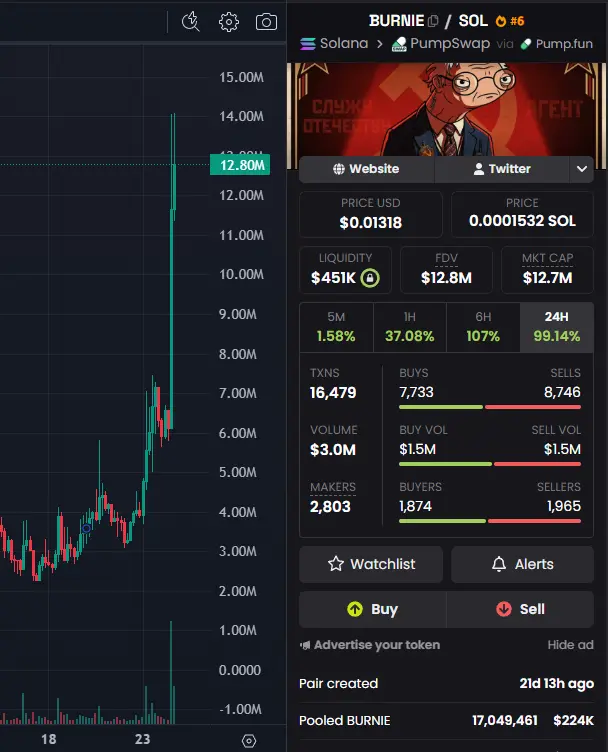This screenshot has width=608, height=752.
Task: Click the red down-arrow Sell icon
Action: [x=503, y=609]
